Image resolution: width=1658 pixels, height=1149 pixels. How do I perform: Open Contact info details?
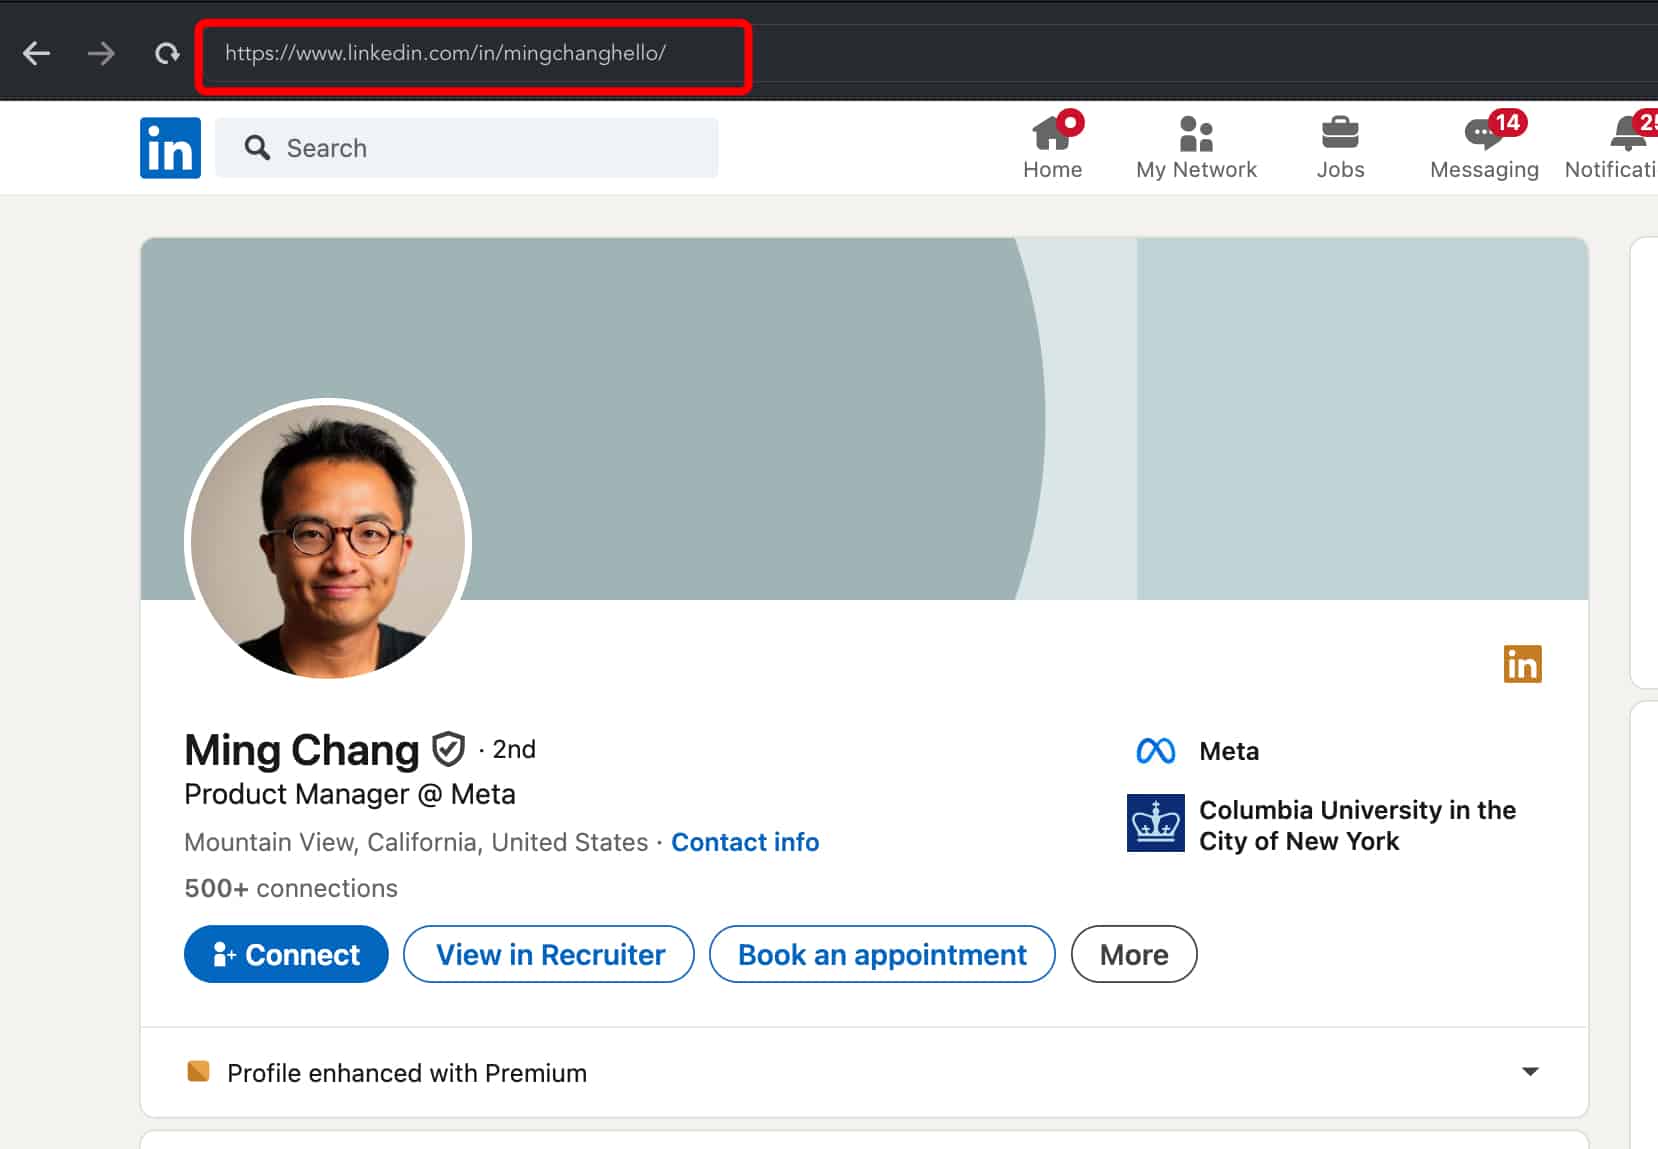(x=745, y=842)
